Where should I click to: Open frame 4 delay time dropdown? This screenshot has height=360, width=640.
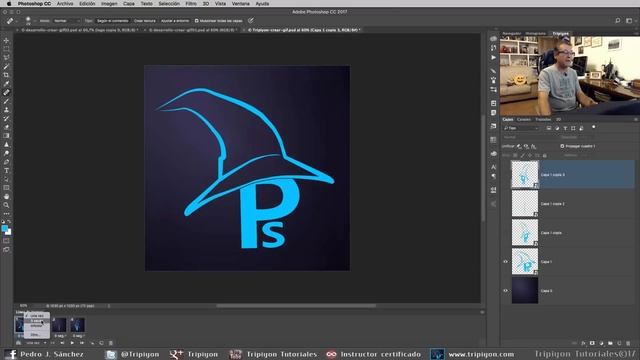[78, 336]
